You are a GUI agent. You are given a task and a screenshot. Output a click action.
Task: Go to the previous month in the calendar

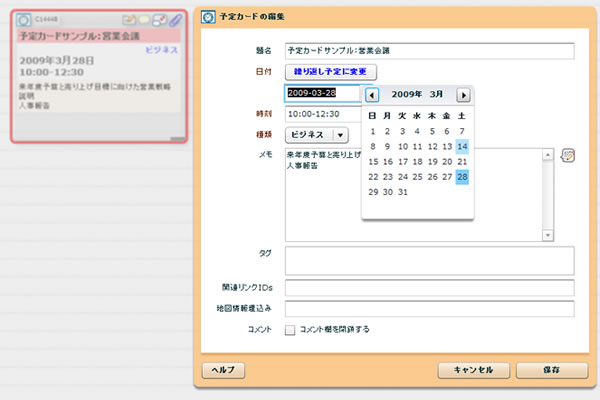(x=372, y=95)
